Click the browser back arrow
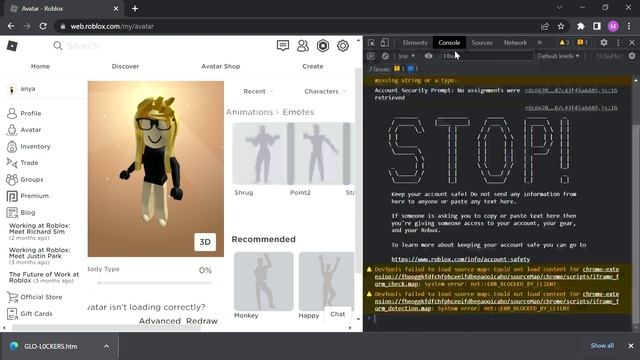Image resolution: width=640 pixels, height=360 pixels. (x=11, y=26)
